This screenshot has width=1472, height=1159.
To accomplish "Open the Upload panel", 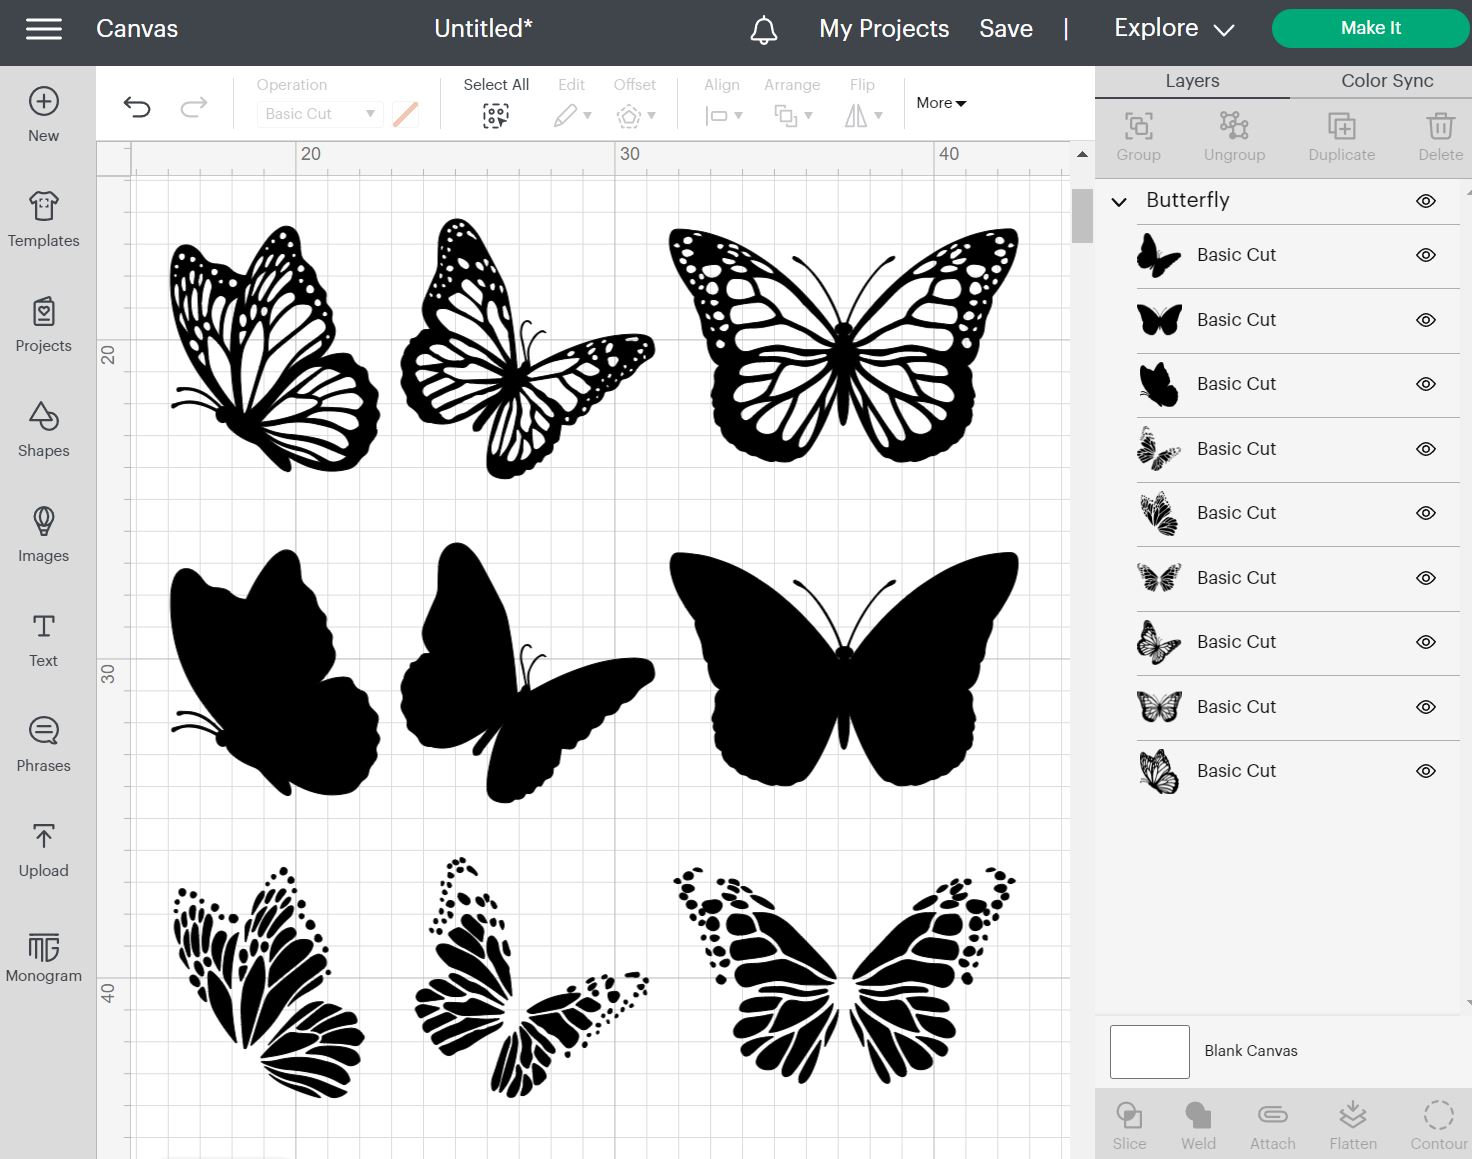I will [43, 848].
